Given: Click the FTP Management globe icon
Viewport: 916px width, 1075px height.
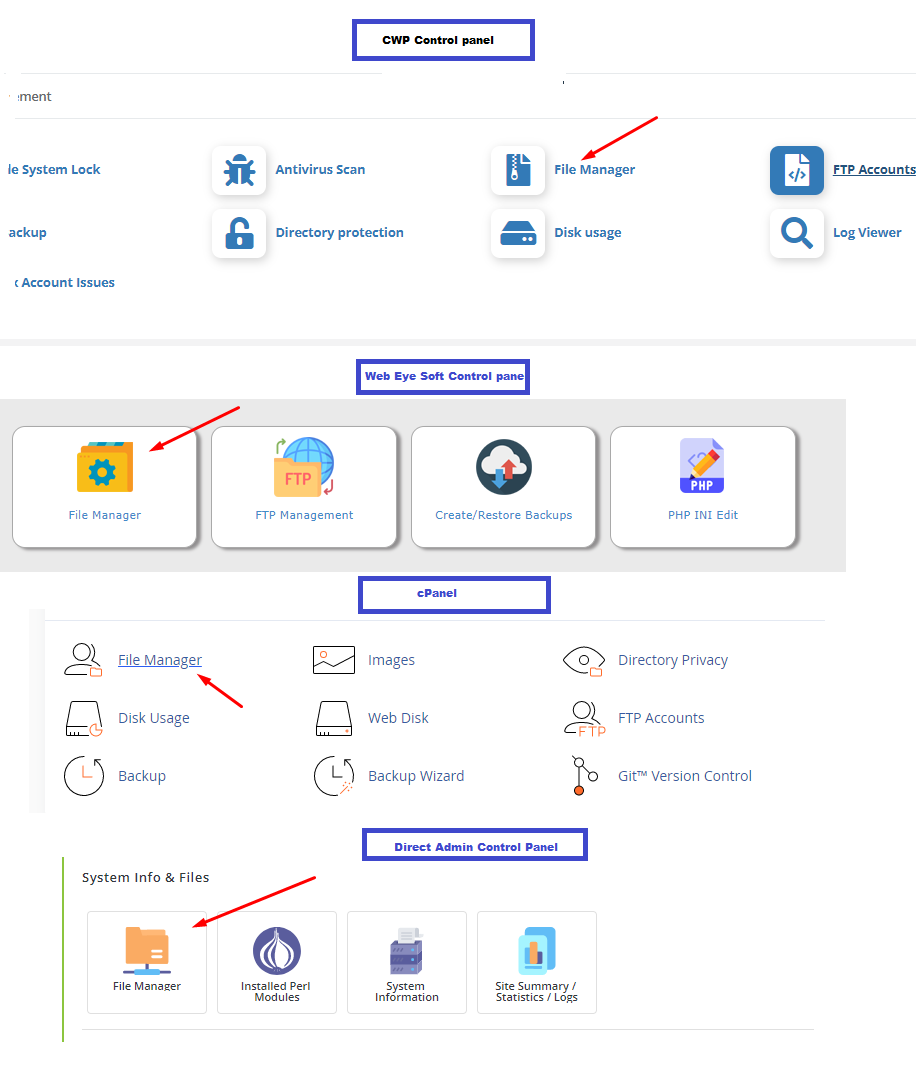Looking at the screenshot, I should 304,467.
